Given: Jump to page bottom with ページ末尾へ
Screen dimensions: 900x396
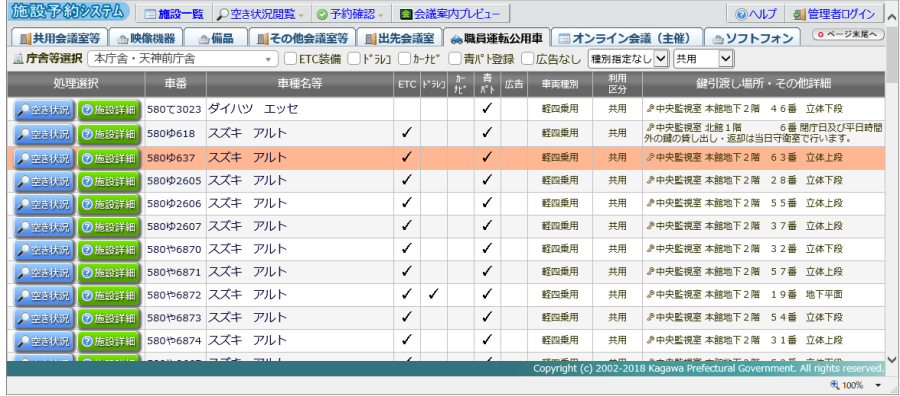Looking at the screenshot, I should point(848,34).
